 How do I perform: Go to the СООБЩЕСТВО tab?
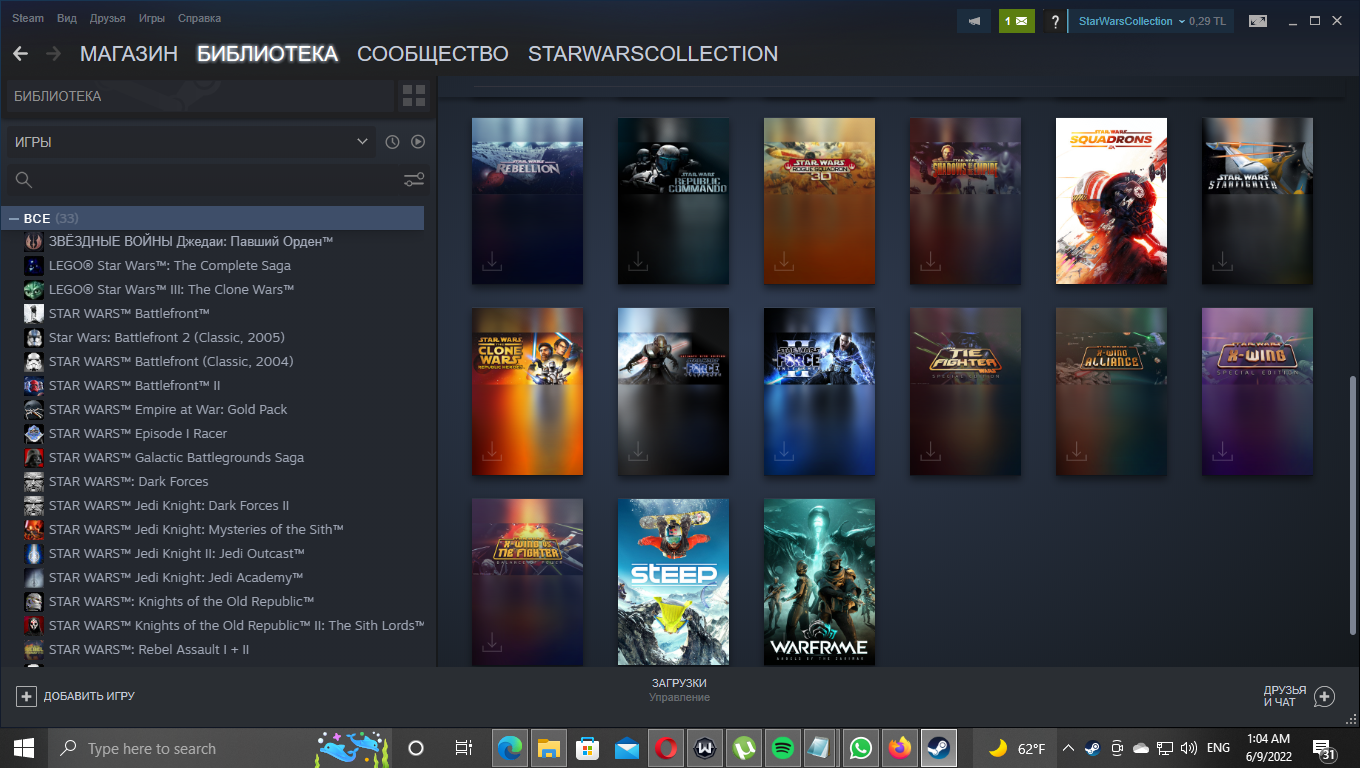[433, 54]
